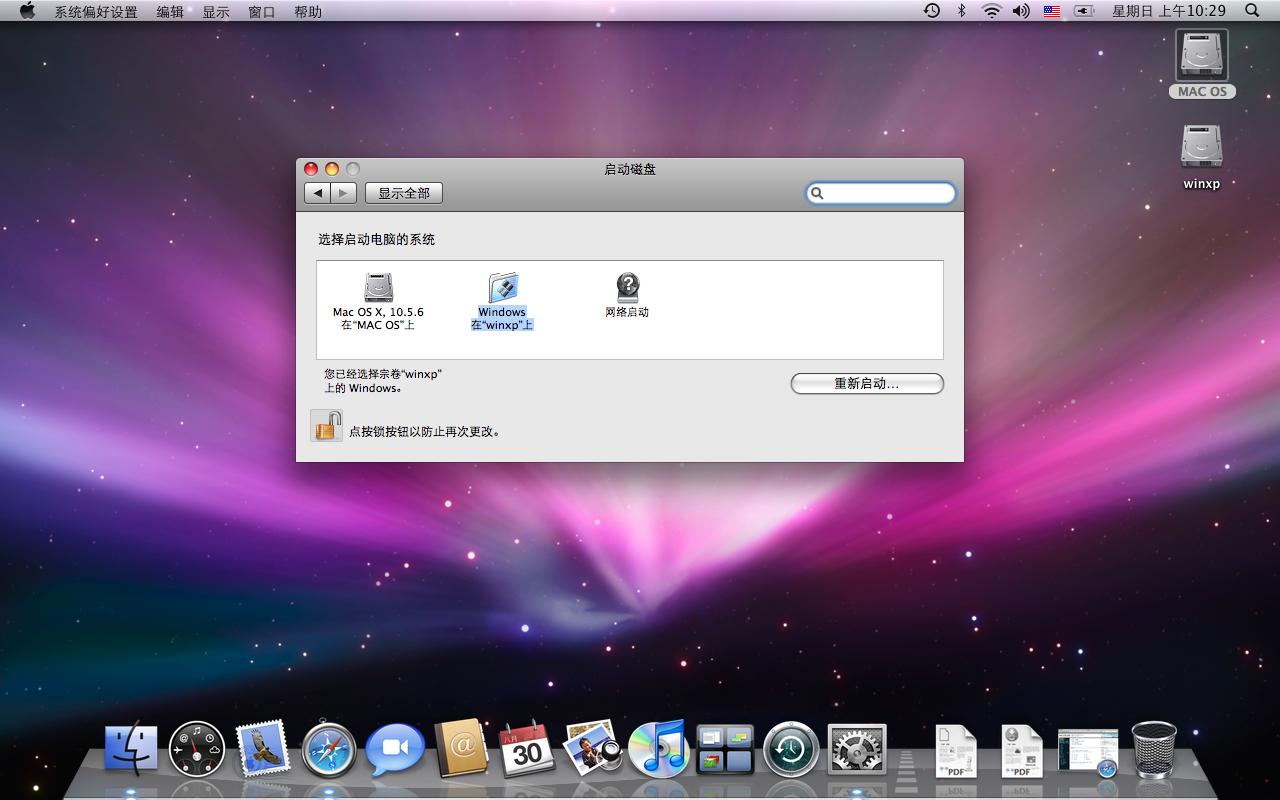Open the 系统偏好设置 menu
1280x800 pixels.
(96, 11)
